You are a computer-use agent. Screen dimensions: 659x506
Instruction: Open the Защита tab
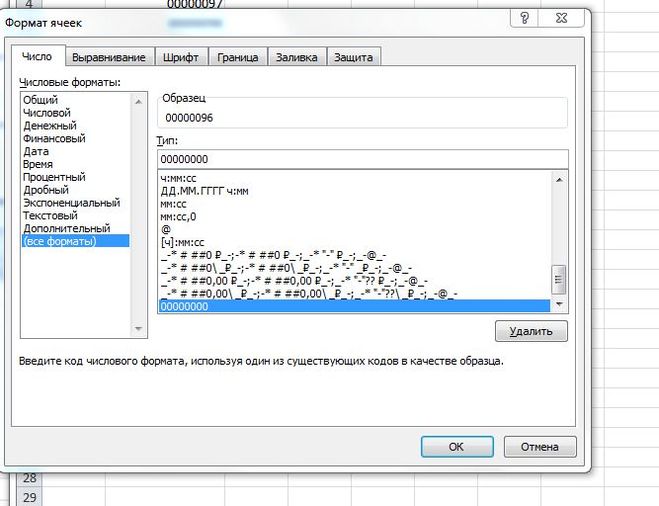(355, 58)
